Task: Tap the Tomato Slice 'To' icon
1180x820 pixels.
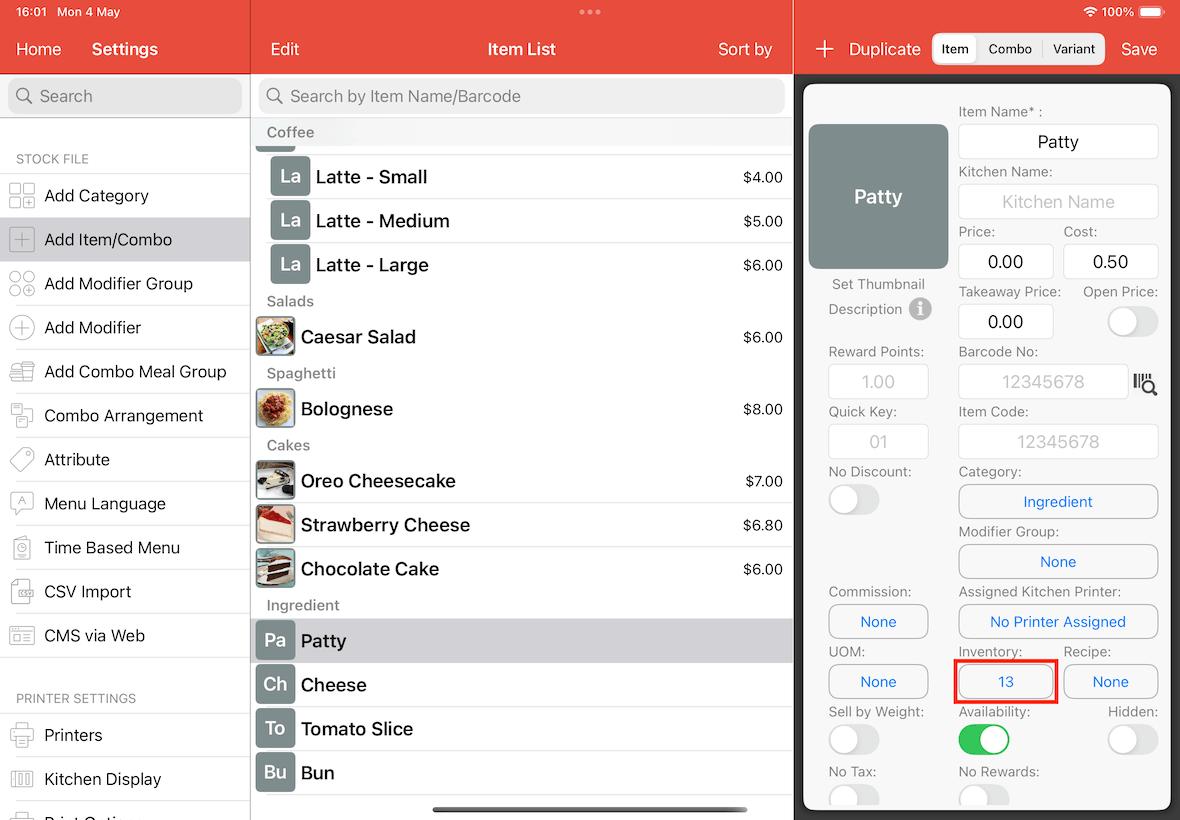Action: click(275, 728)
